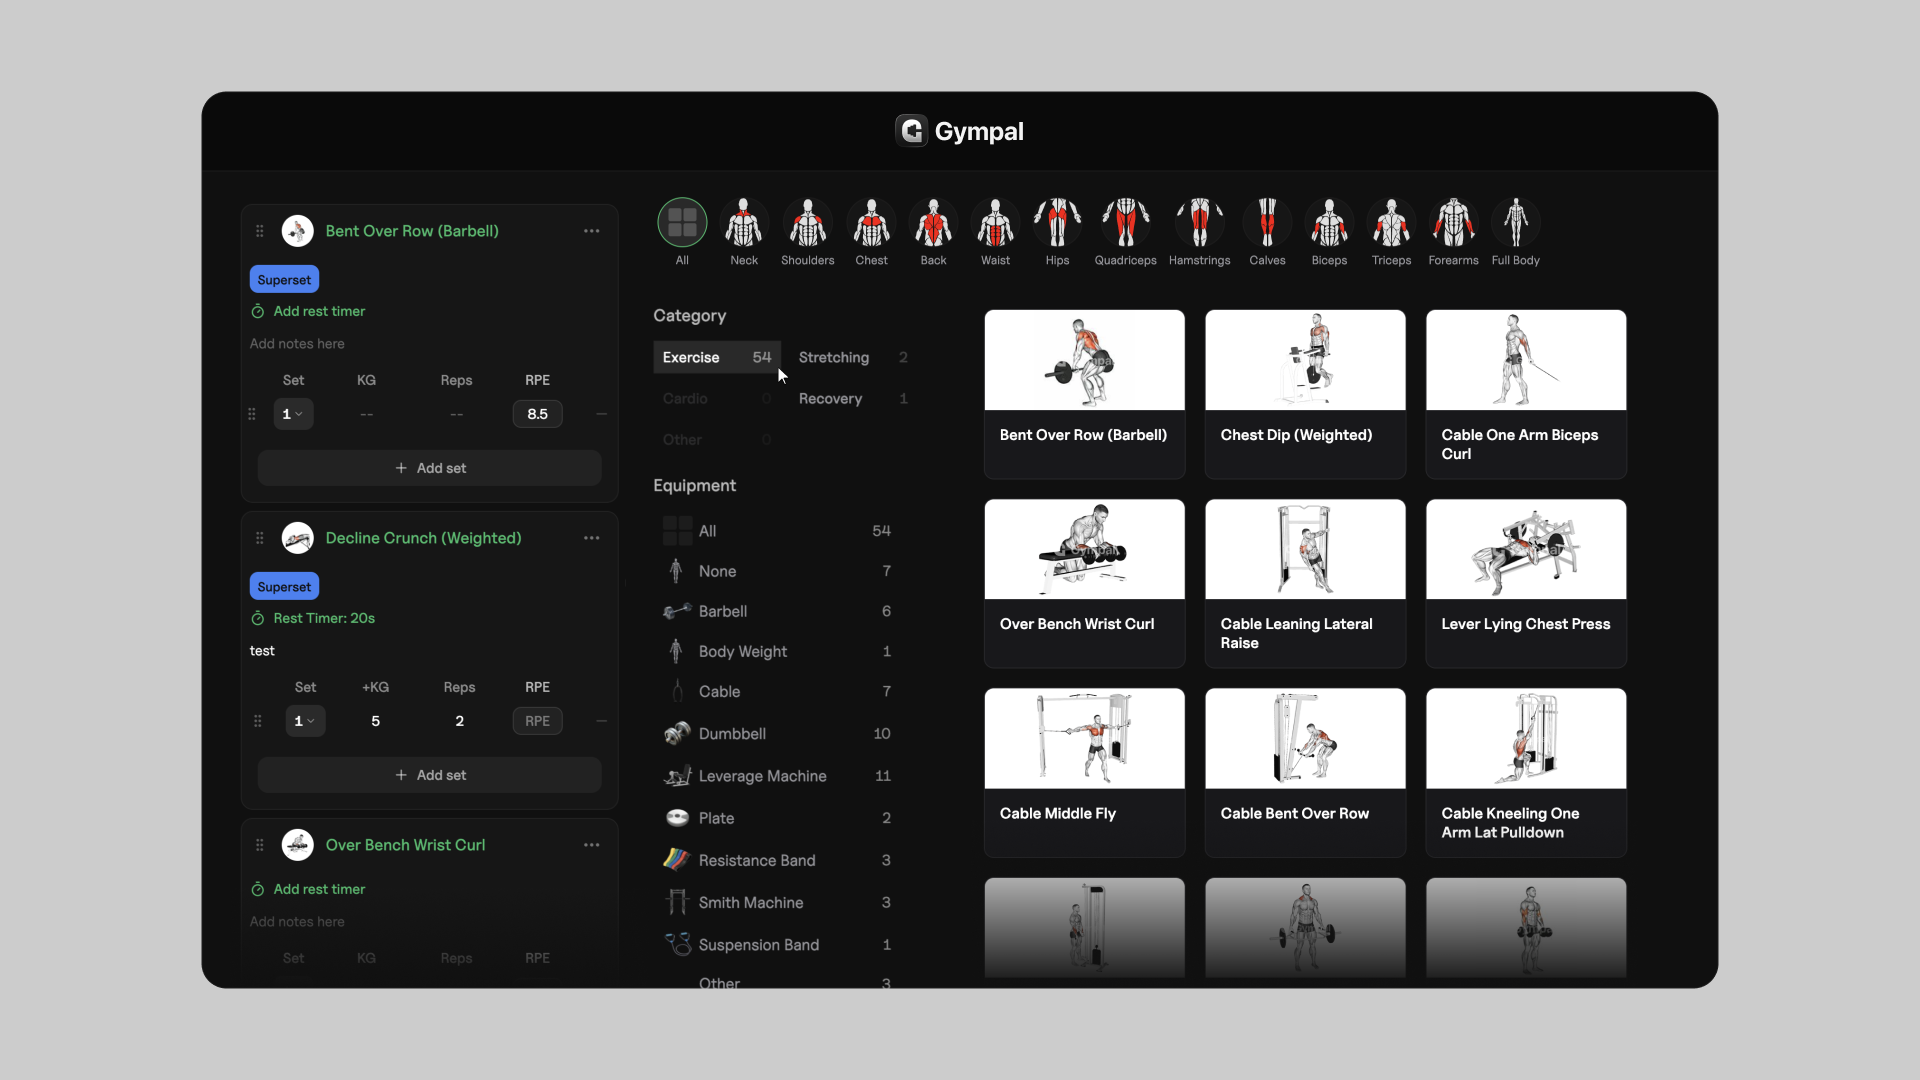
Task: Select the Body Weight equipment filter
Action: click(x=777, y=651)
